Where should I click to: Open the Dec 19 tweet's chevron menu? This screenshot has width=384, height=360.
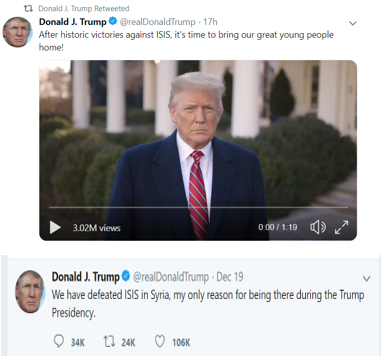click(366, 279)
